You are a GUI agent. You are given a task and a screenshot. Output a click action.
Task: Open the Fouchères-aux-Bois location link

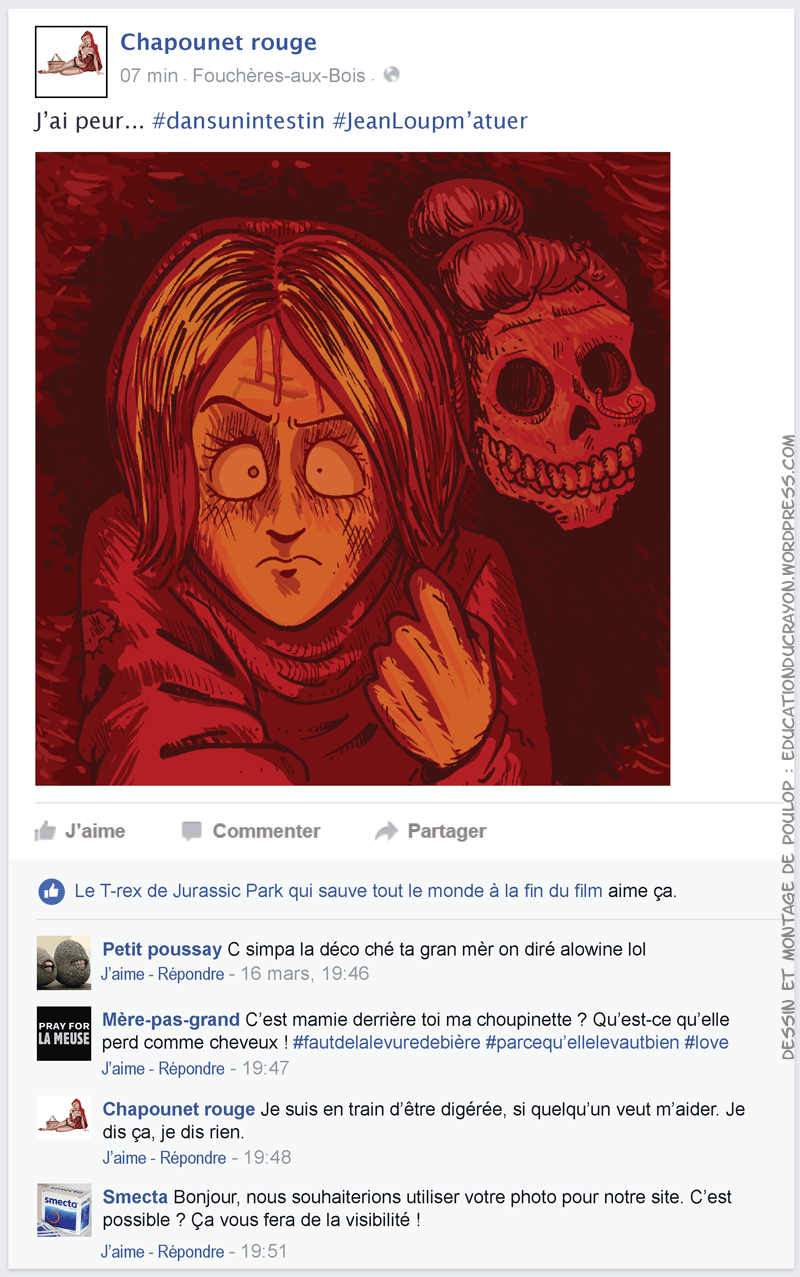point(279,75)
